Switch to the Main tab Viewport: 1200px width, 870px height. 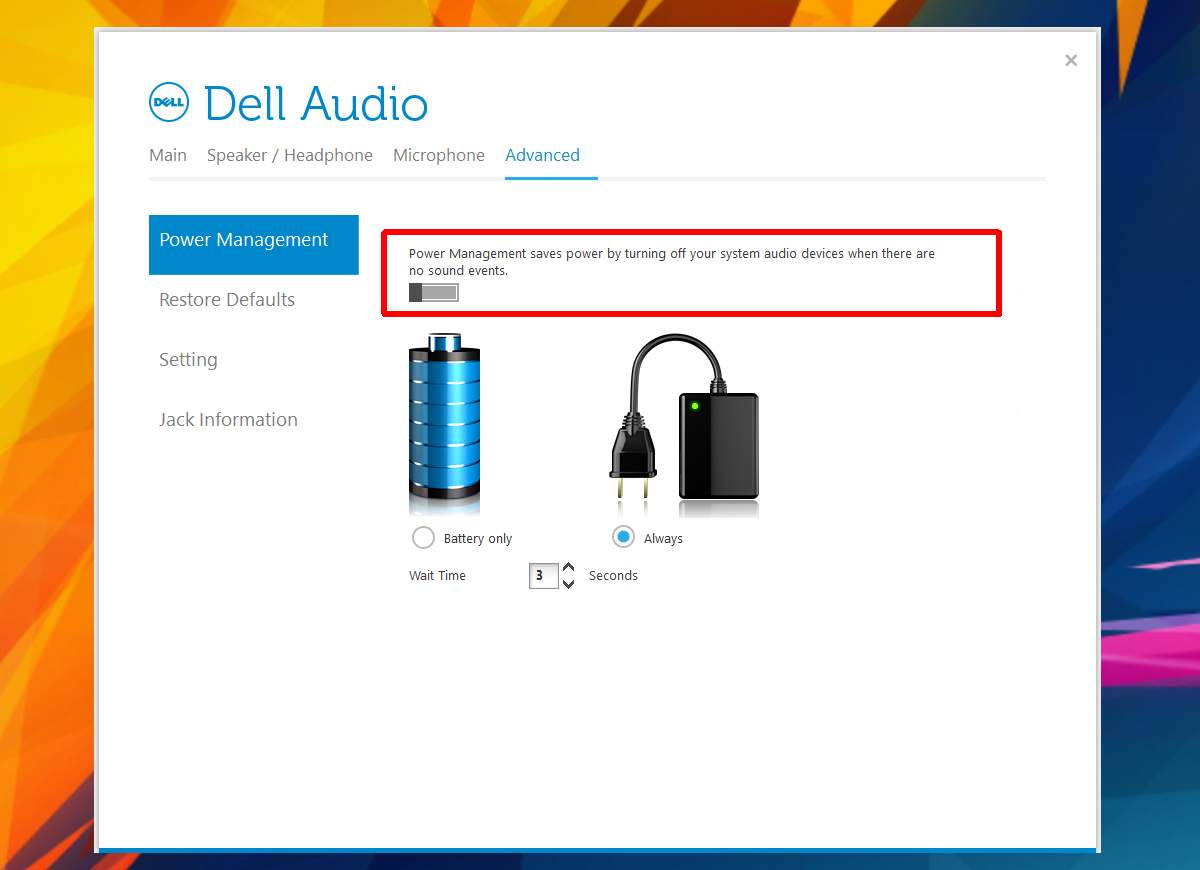(x=168, y=155)
